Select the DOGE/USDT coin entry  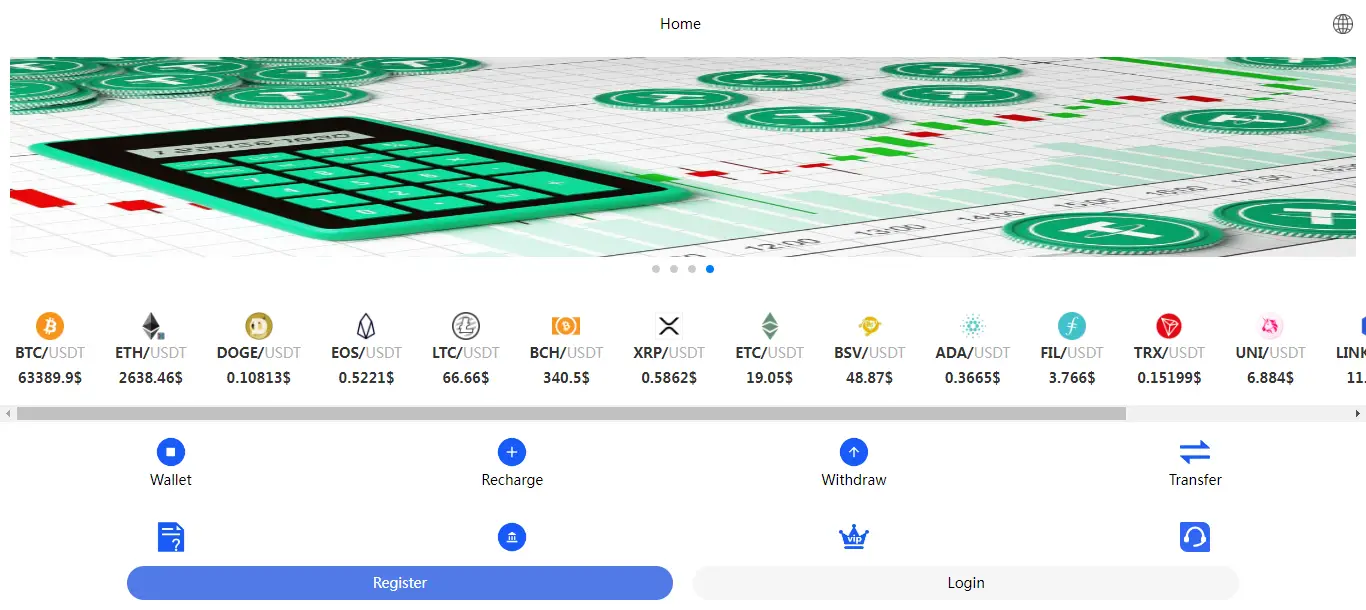258,350
